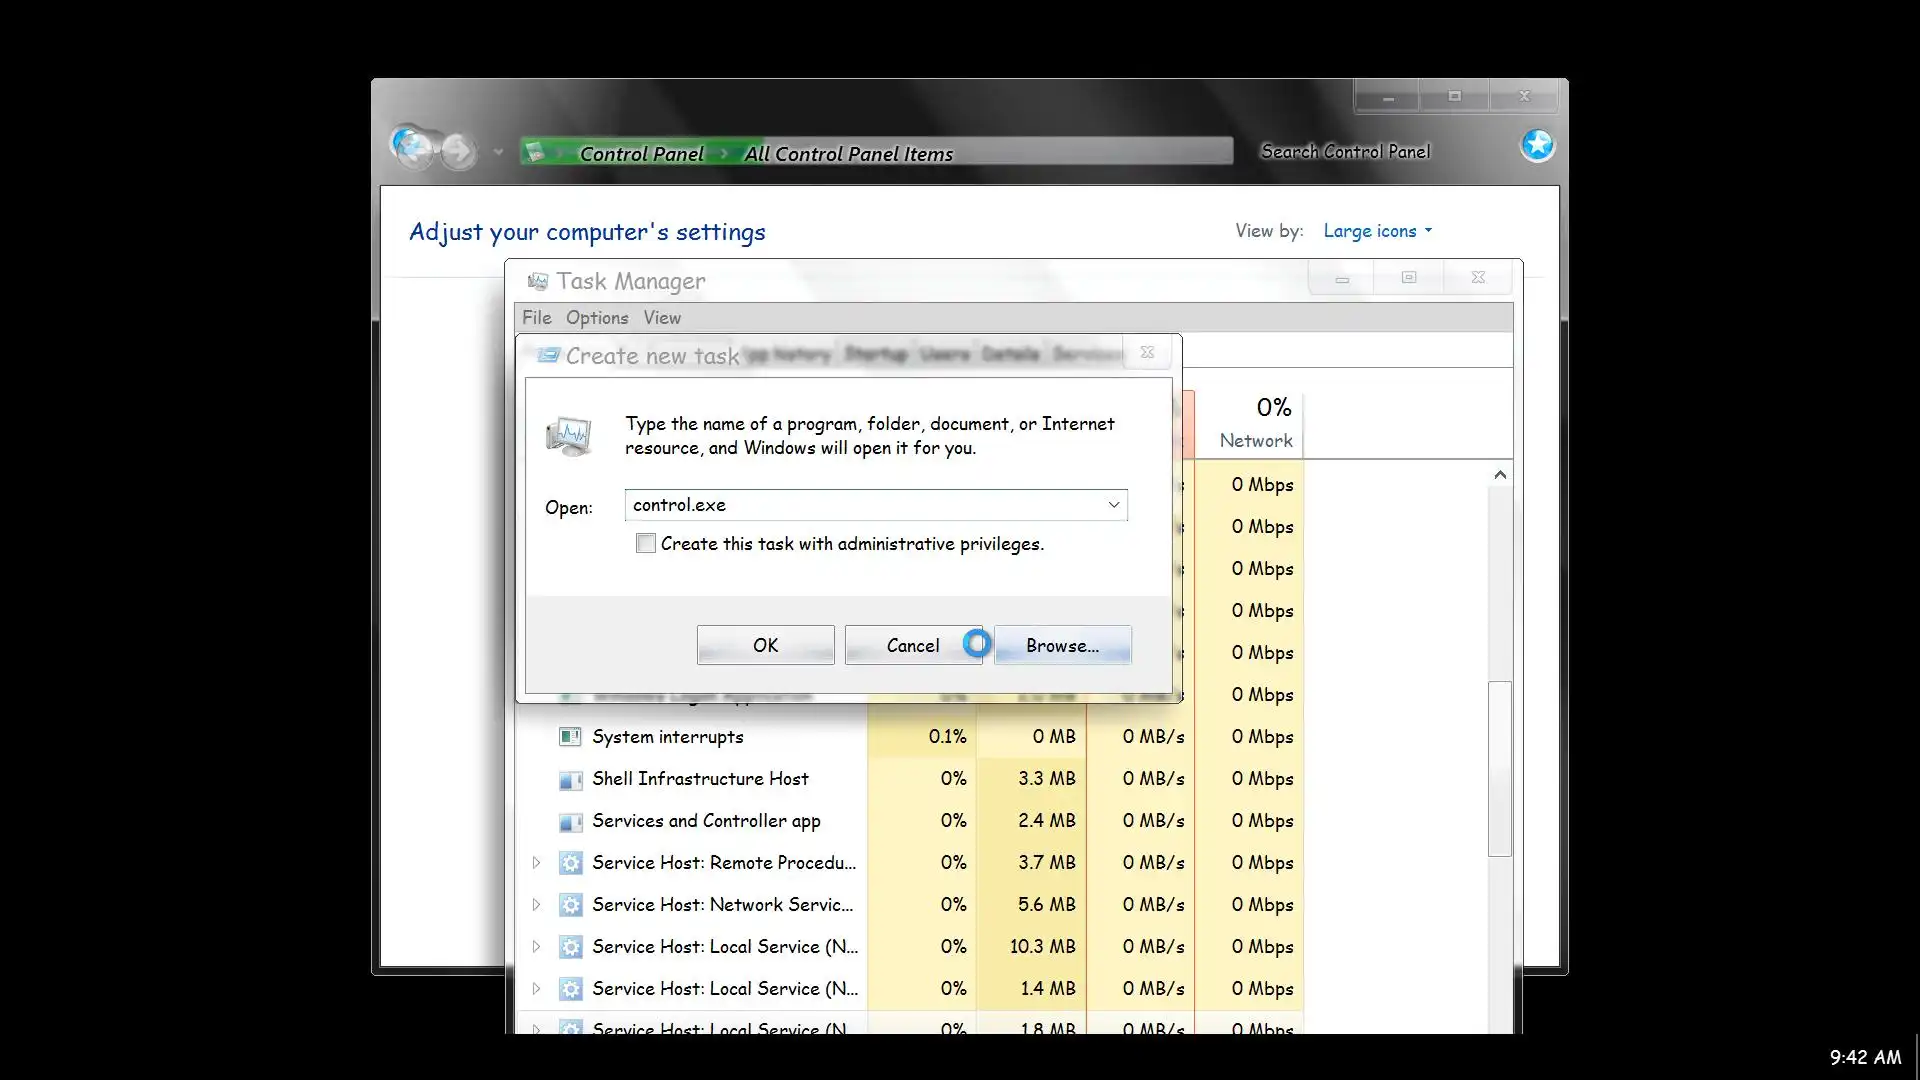This screenshot has height=1080, width=1920.
Task: Expand Service Host: Remote Procedure row
Action: pos(537,863)
